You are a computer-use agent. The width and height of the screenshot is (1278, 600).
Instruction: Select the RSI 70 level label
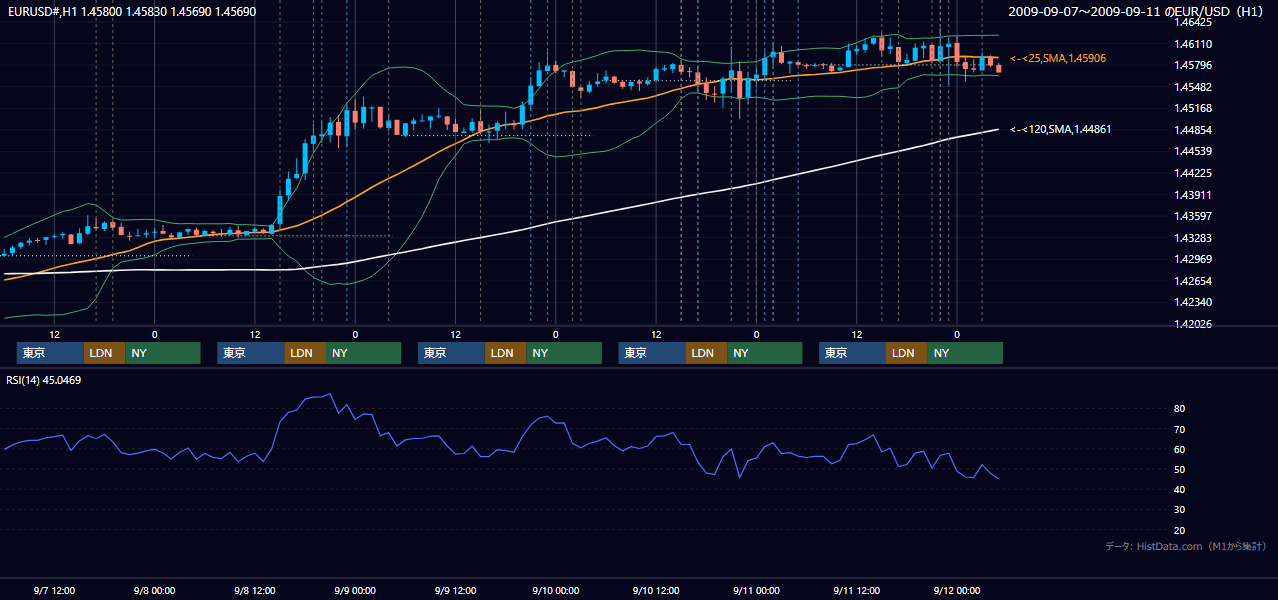coord(1180,429)
